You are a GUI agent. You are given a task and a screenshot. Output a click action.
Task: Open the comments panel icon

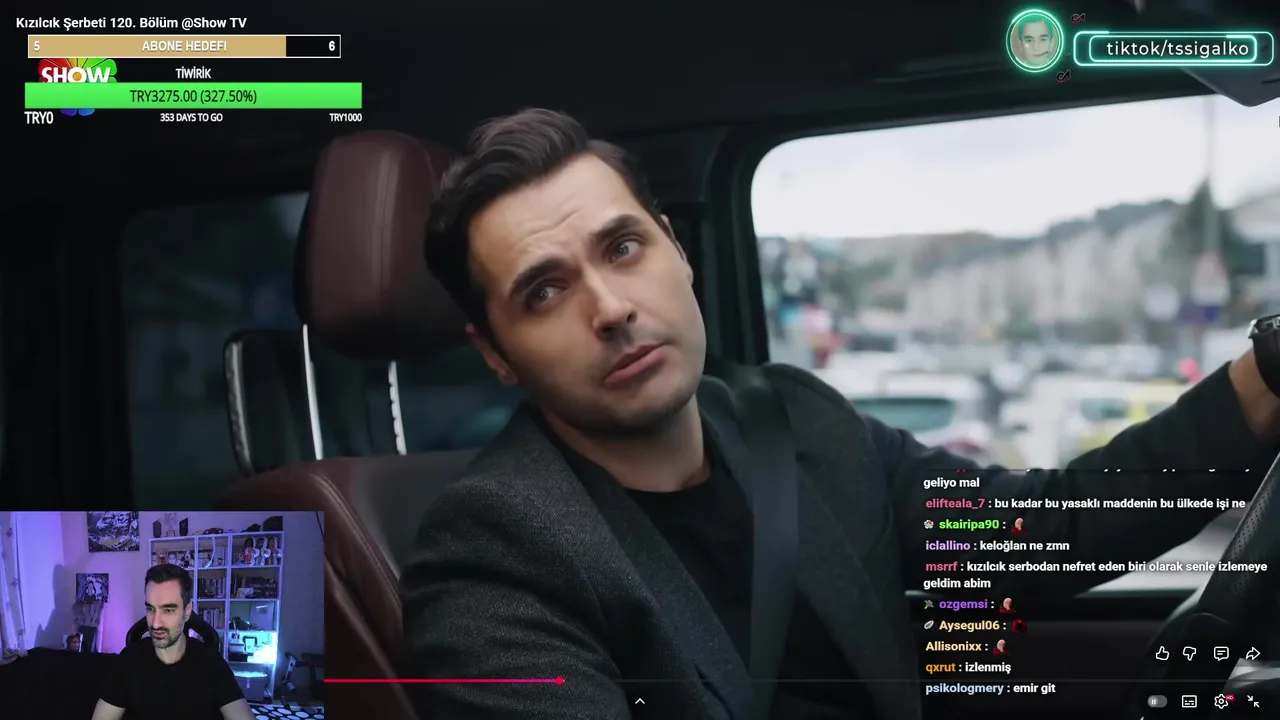coord(1221,653)
